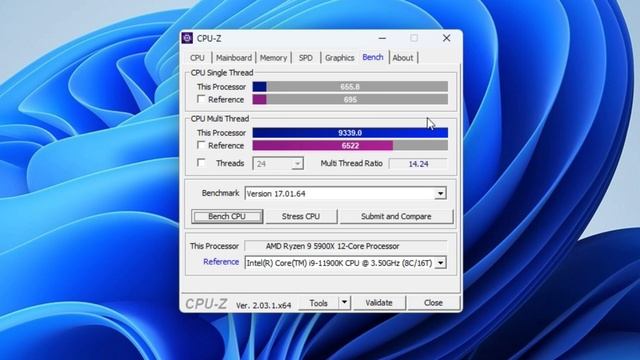Click the Validate button
This screenshot has width=640, height=360.
pyautogui.click(x=379, y=303)
